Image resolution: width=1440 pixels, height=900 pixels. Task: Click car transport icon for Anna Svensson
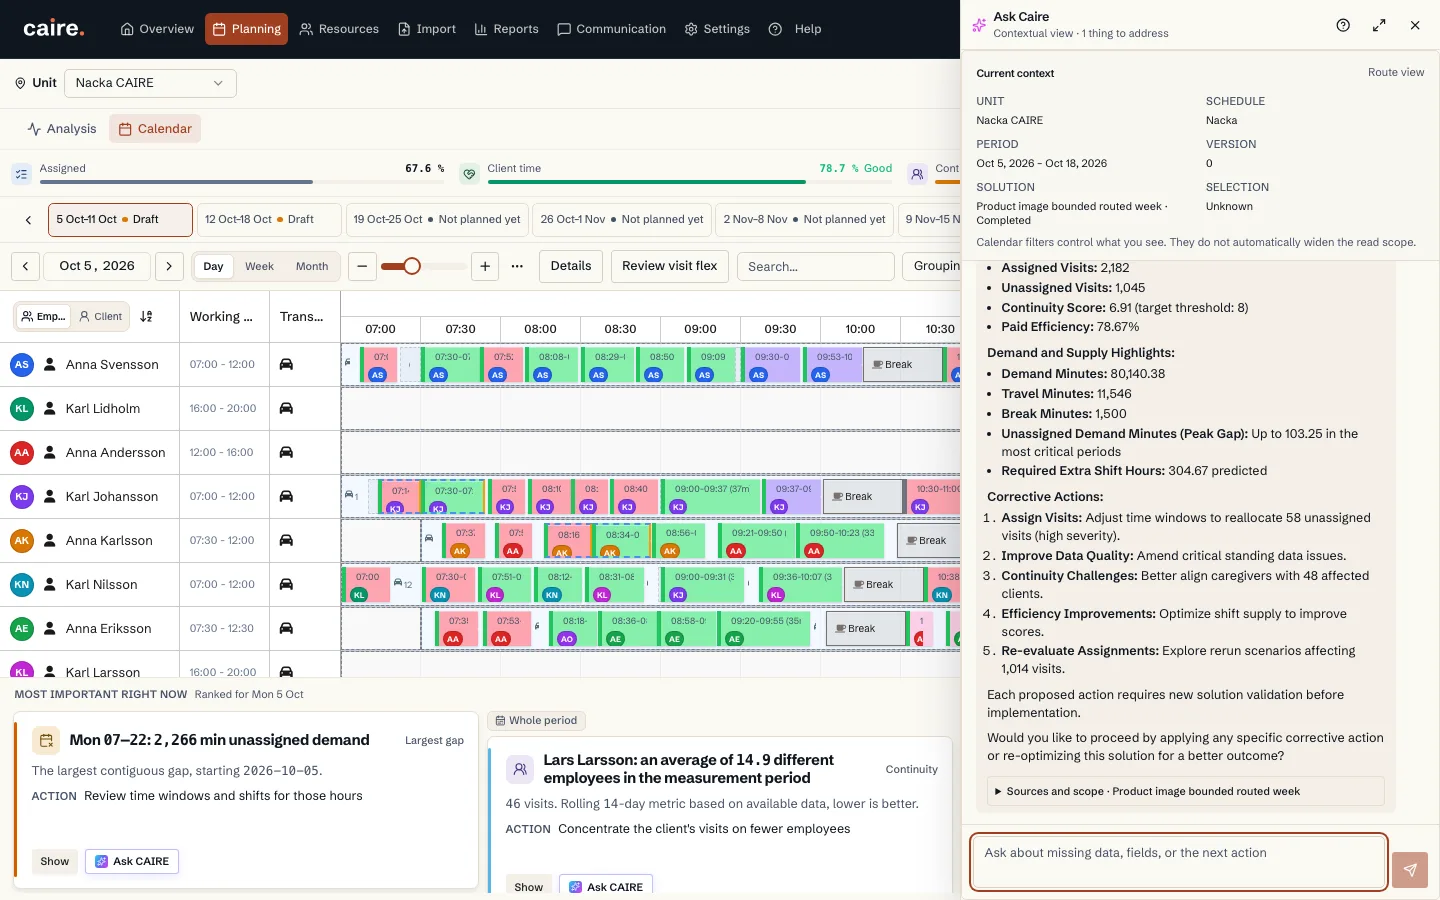(286, 364)
